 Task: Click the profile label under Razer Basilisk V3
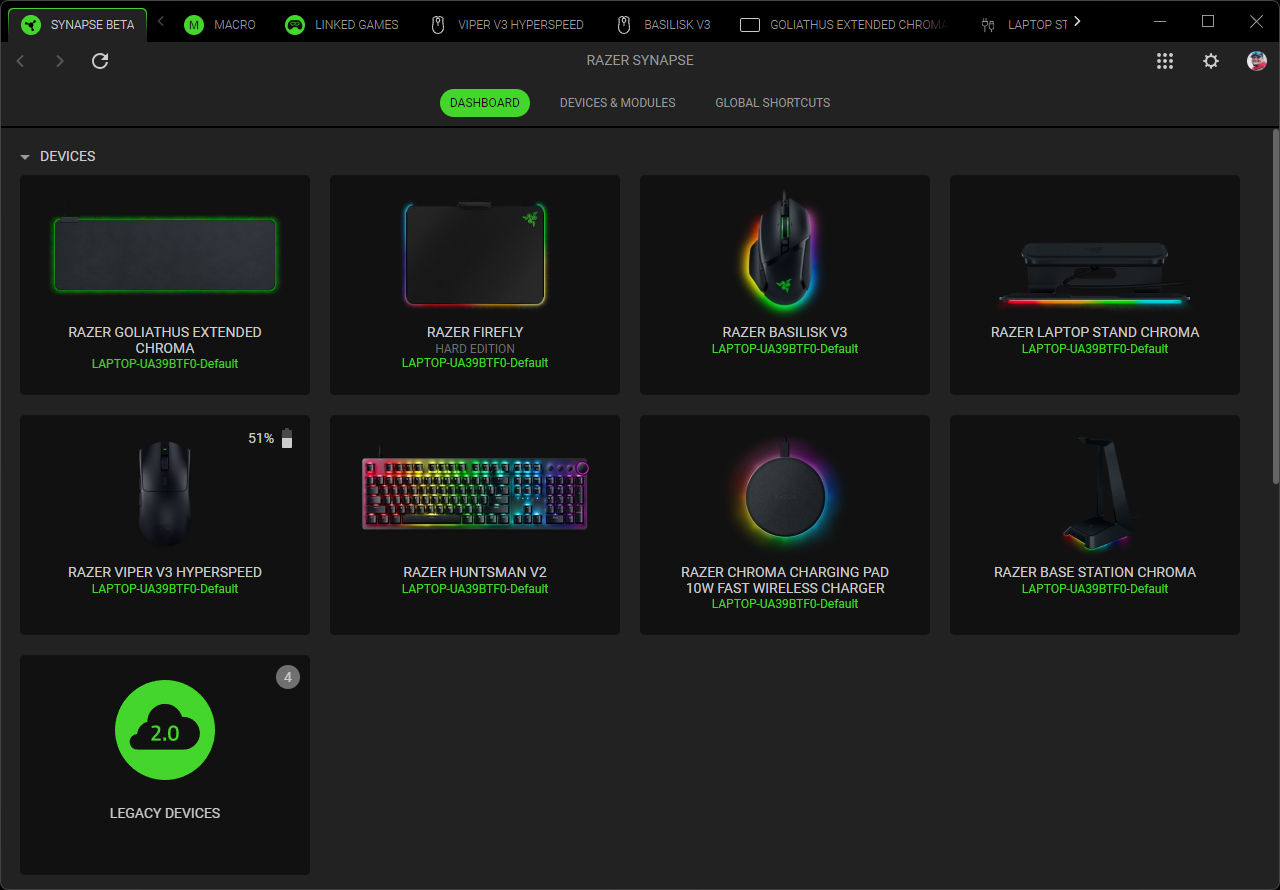click(x=785, y=349)
